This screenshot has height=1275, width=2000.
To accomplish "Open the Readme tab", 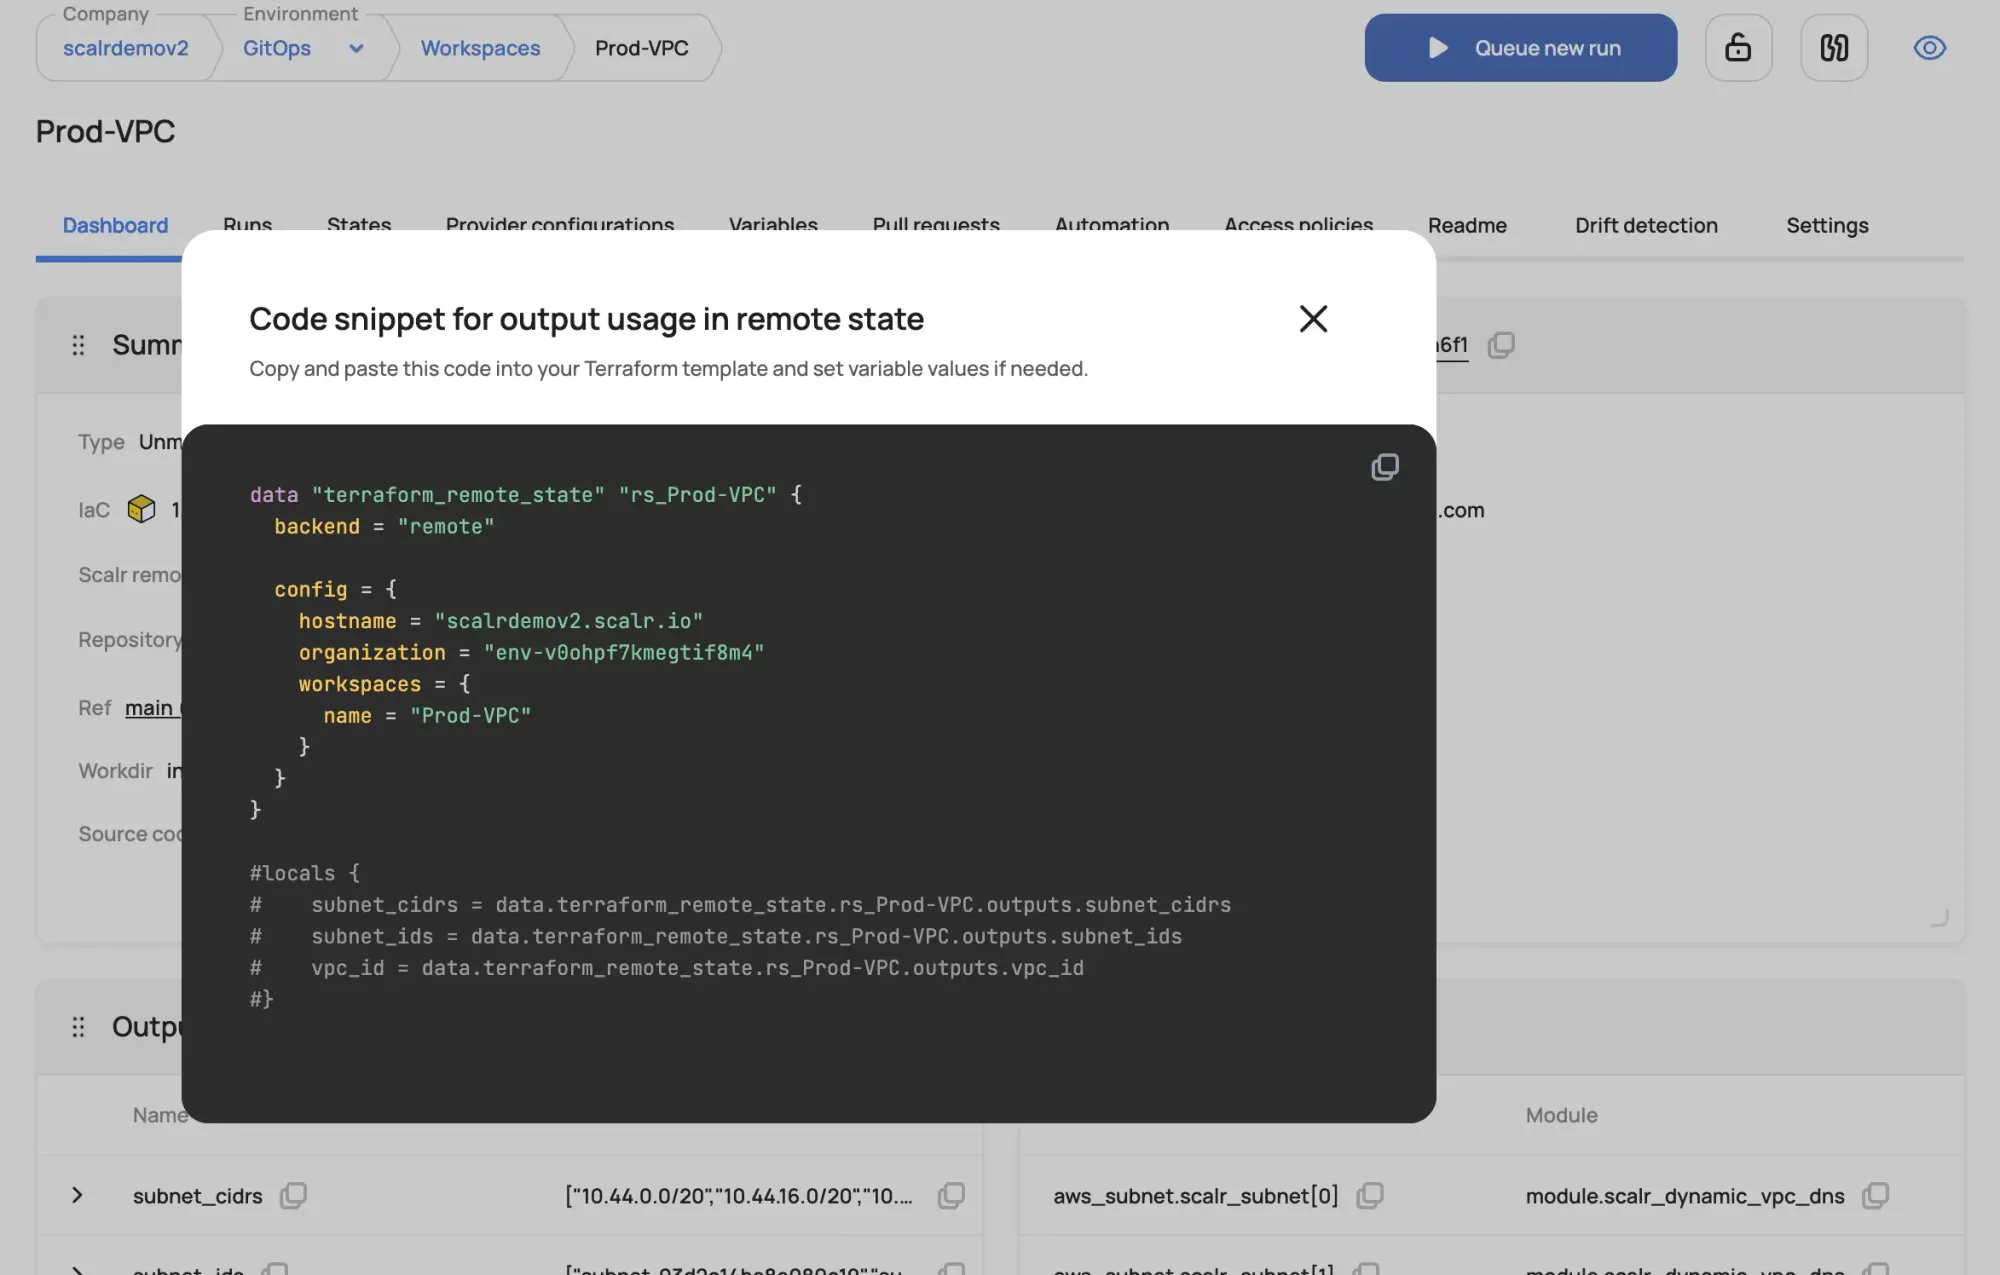I will (1467, 225).
